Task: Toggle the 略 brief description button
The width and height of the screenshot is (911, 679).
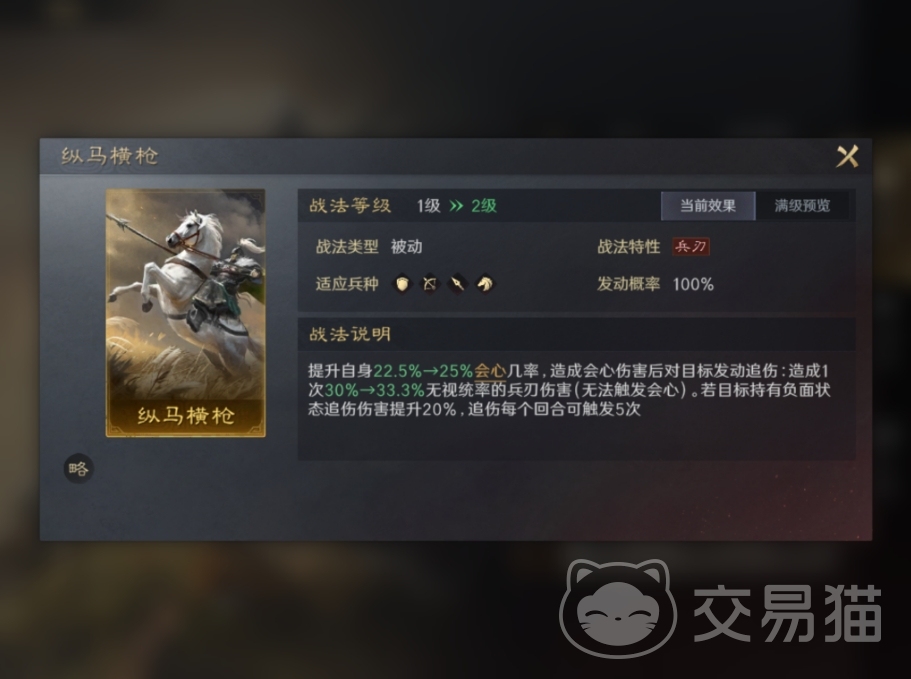Action: click(x=78, y=468)
